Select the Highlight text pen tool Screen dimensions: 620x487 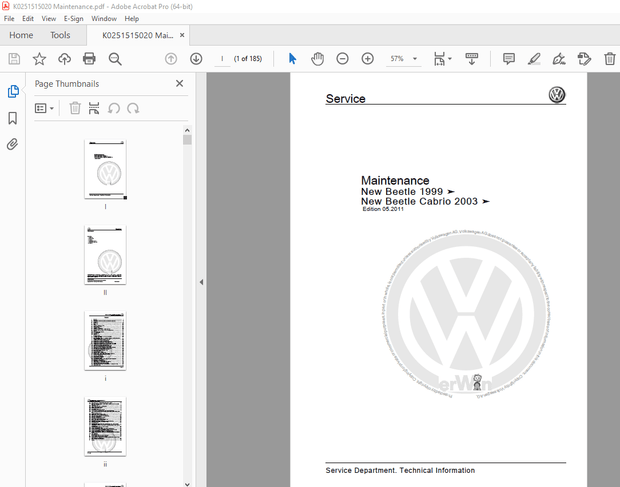point(534,59)
